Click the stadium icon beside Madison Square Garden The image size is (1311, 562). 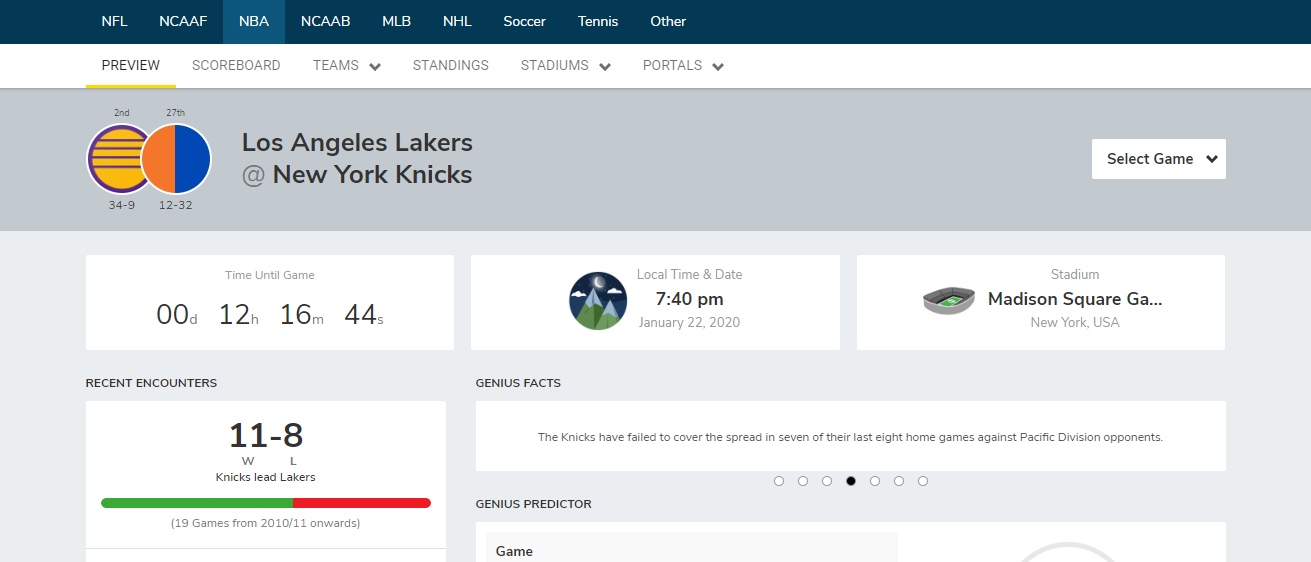pyautogui.click(x=948, y=300)
